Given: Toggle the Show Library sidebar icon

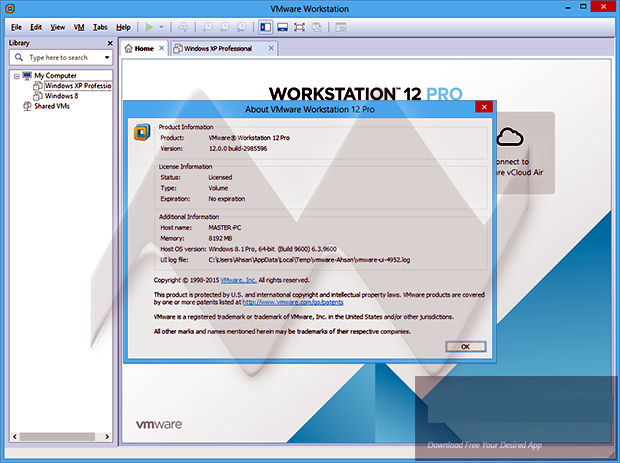Looking at the screenshot, I should tap(266, 27).
